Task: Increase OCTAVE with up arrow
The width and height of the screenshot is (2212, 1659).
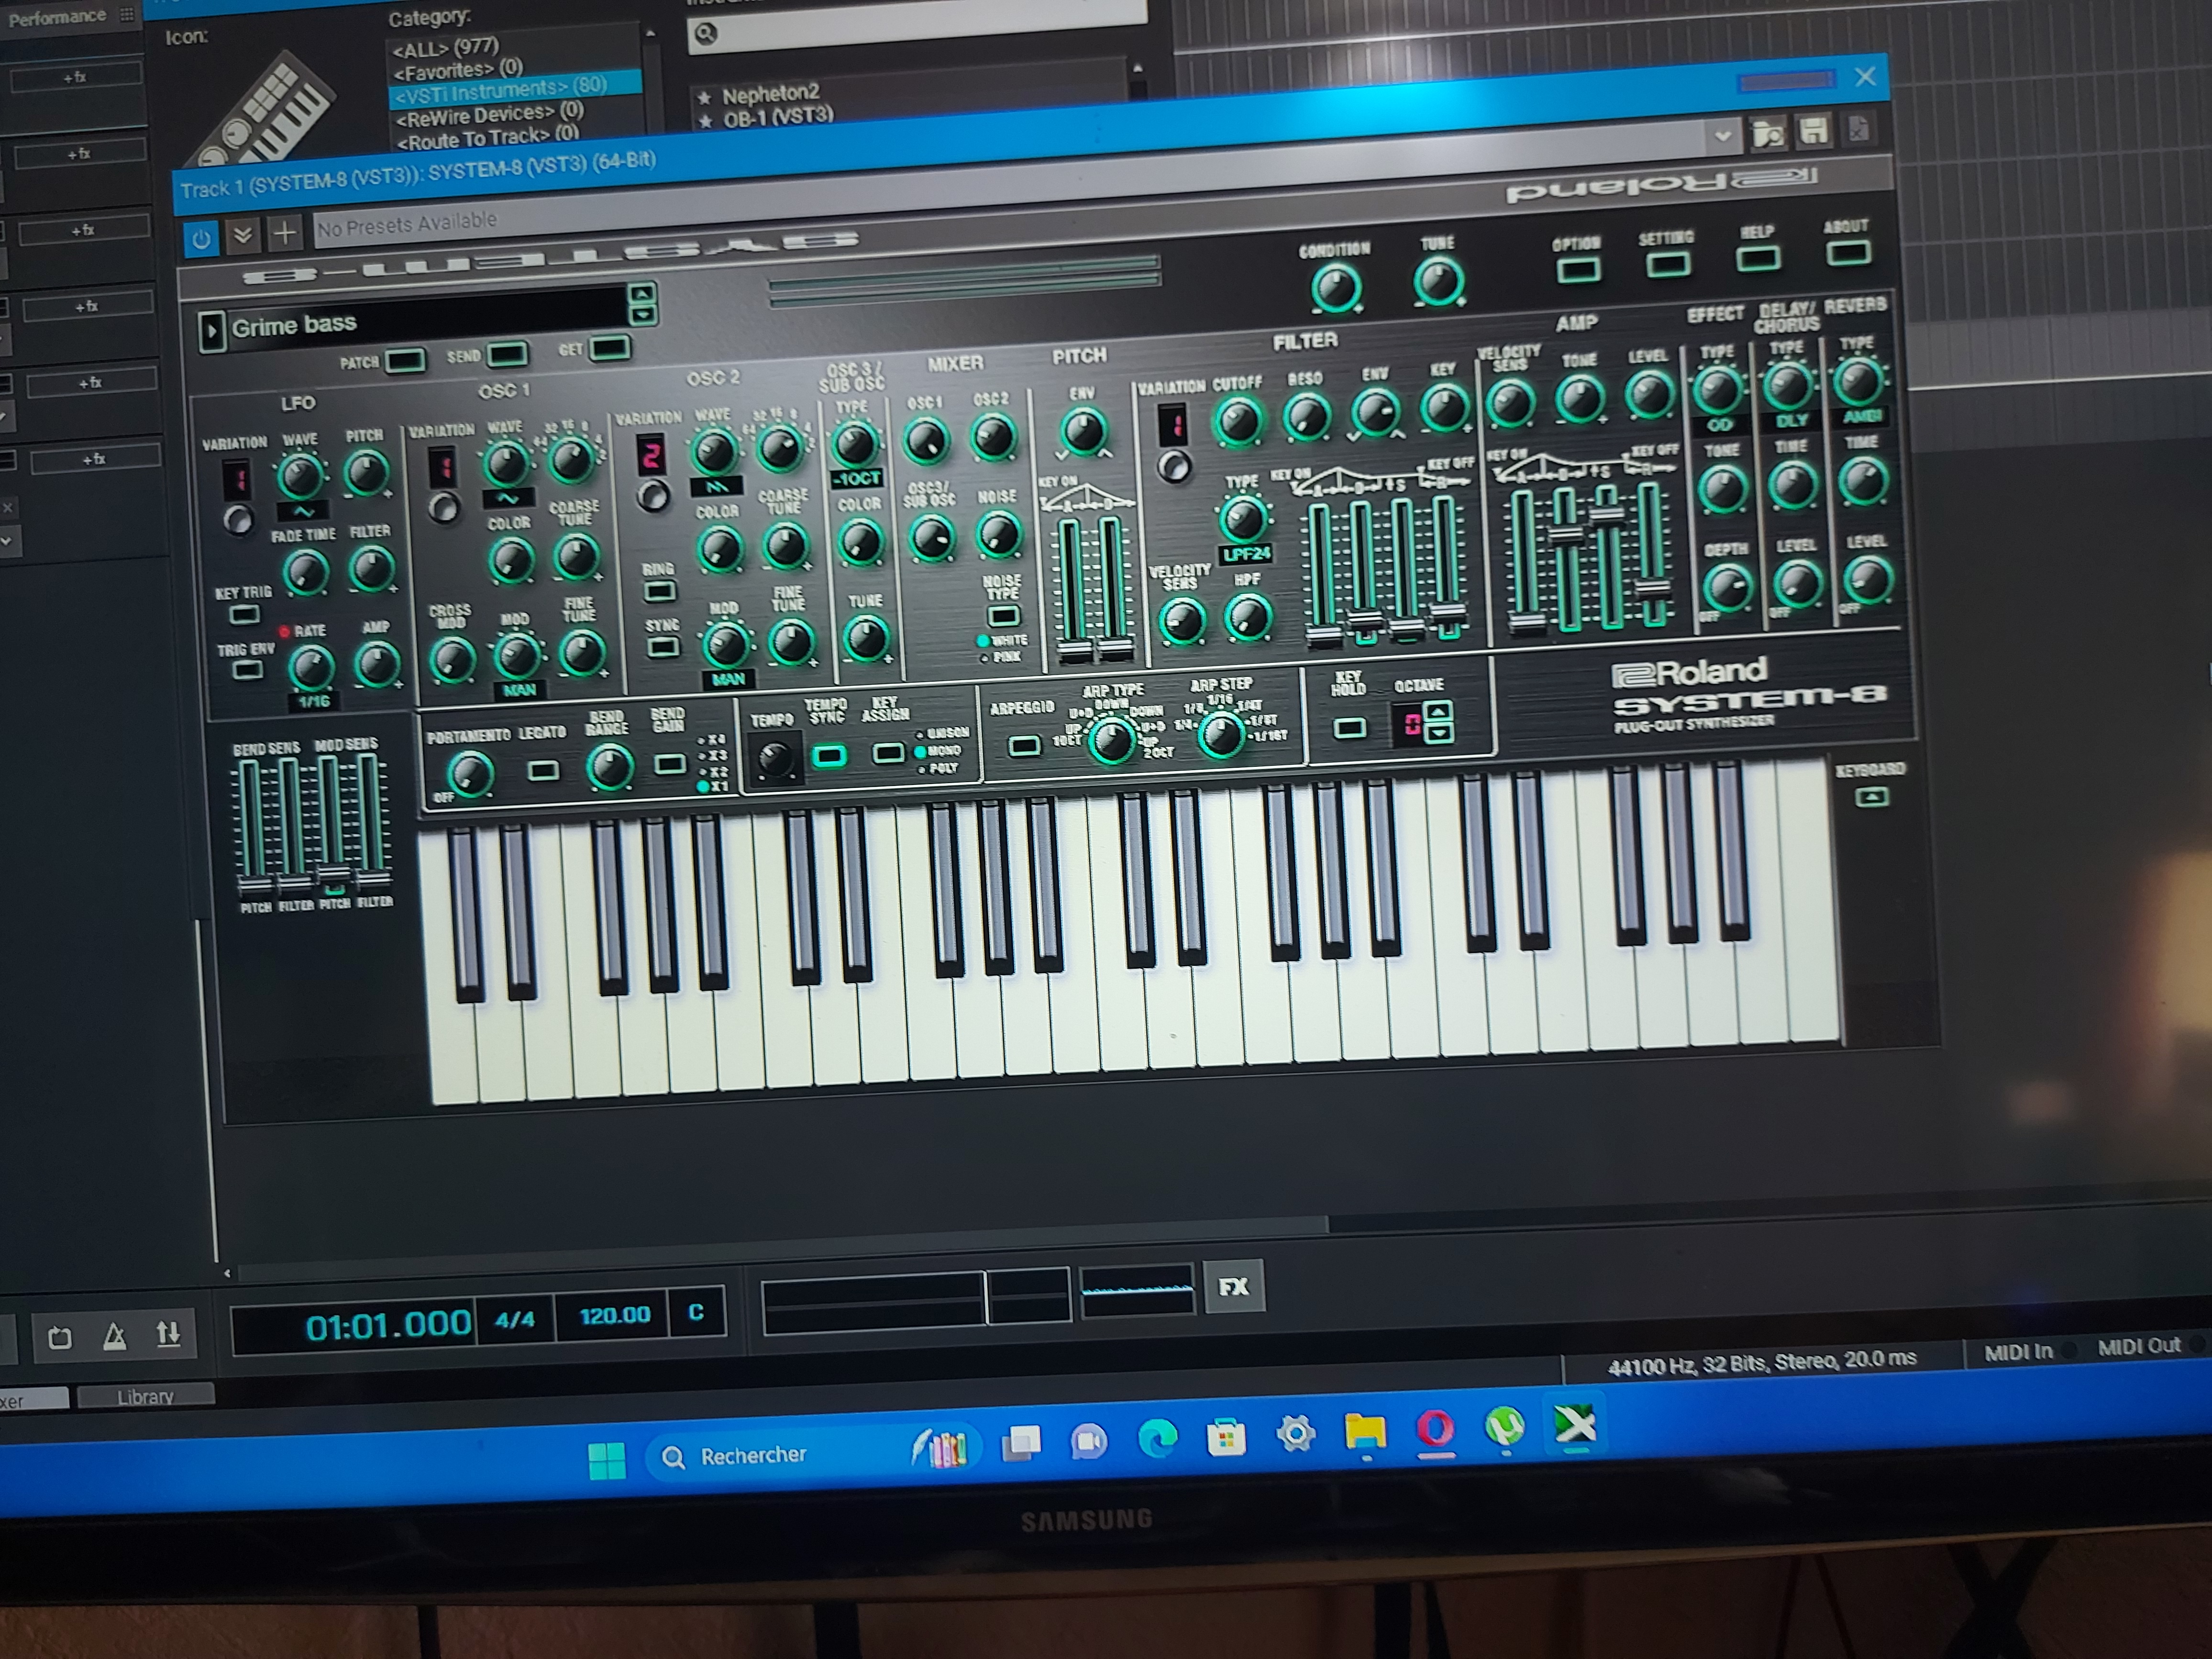Action: (x=1438, y=712)
